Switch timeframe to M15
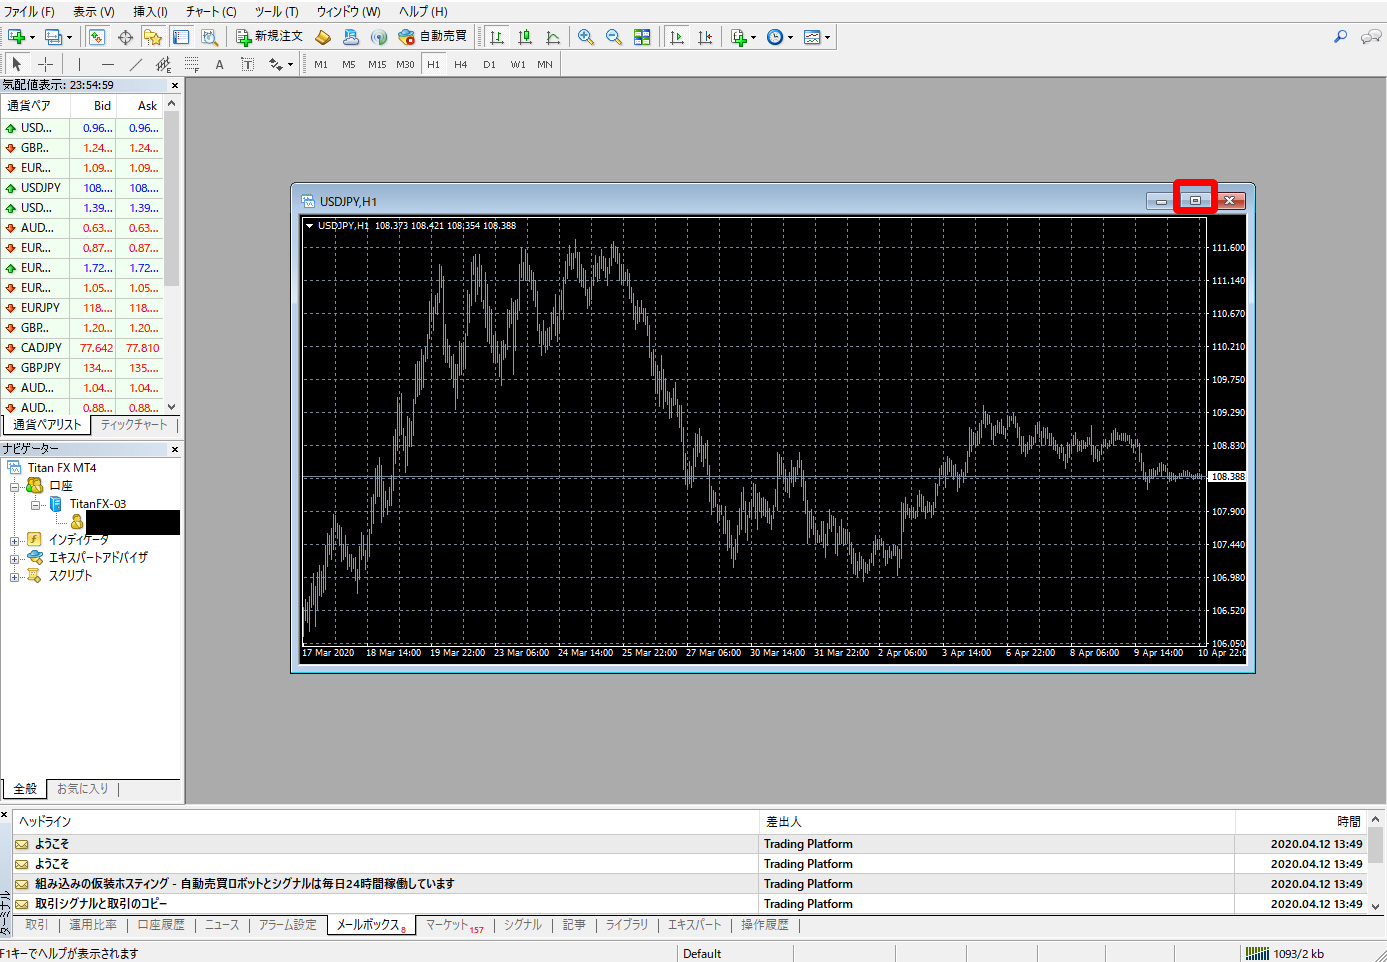Viewport: 1387px width, 962px height. pyautogui.click(x=377, y=64)
